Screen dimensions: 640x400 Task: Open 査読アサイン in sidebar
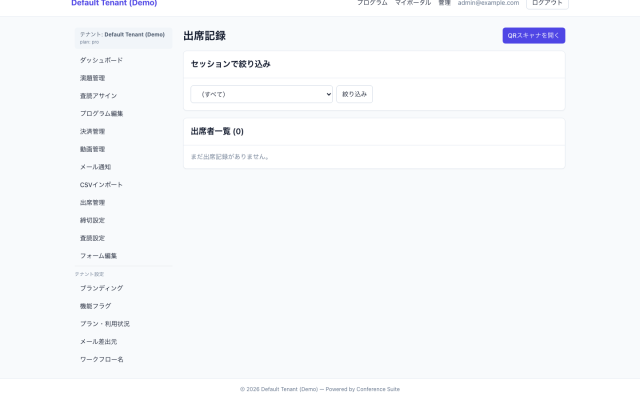point(123,96)
